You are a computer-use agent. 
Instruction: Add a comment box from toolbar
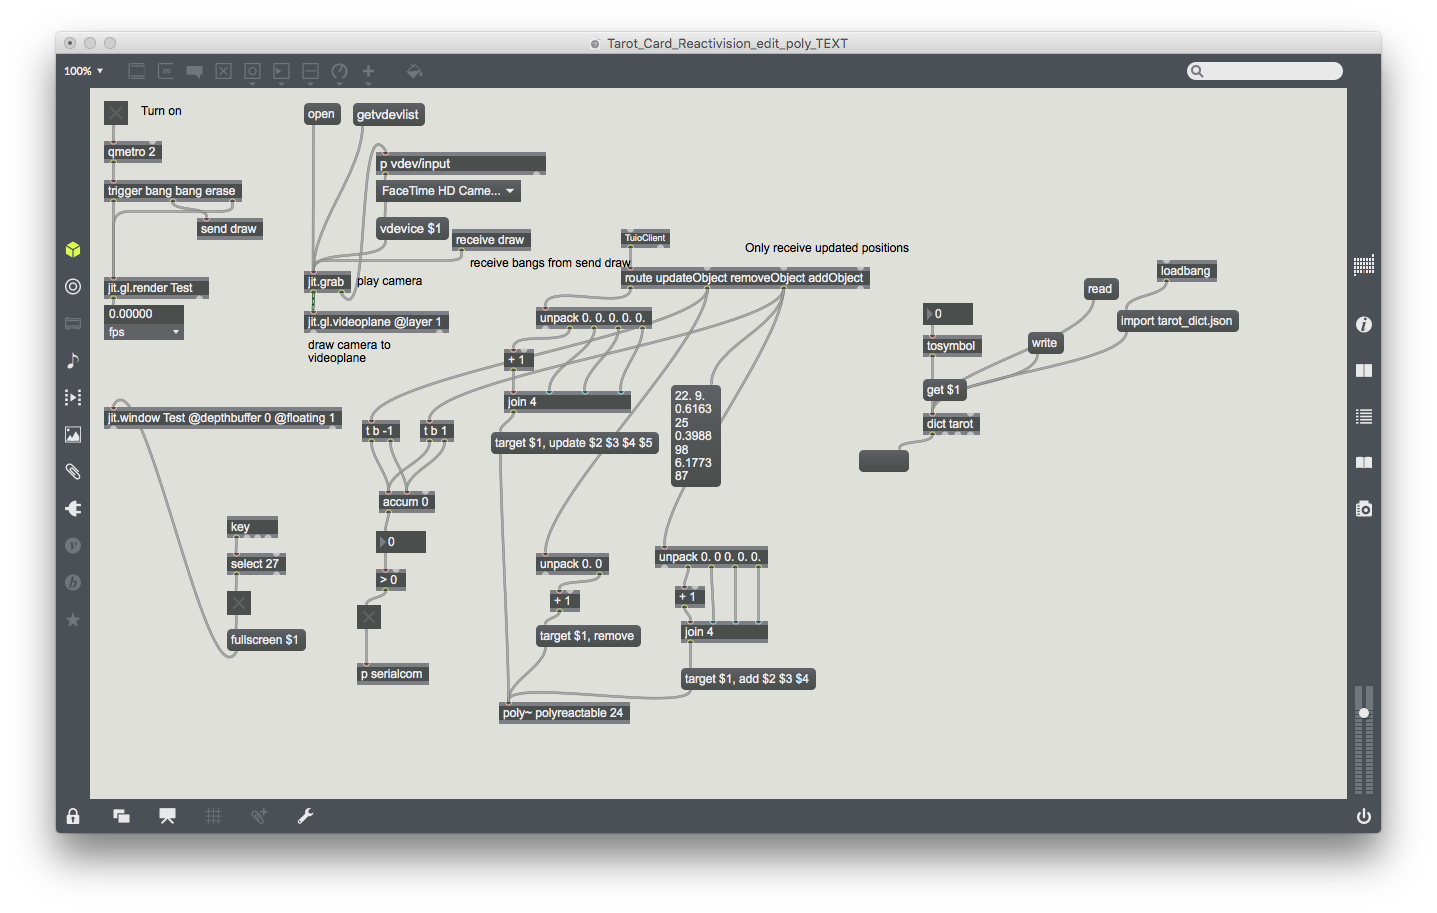pyautogui.click(x=195, y=71)
